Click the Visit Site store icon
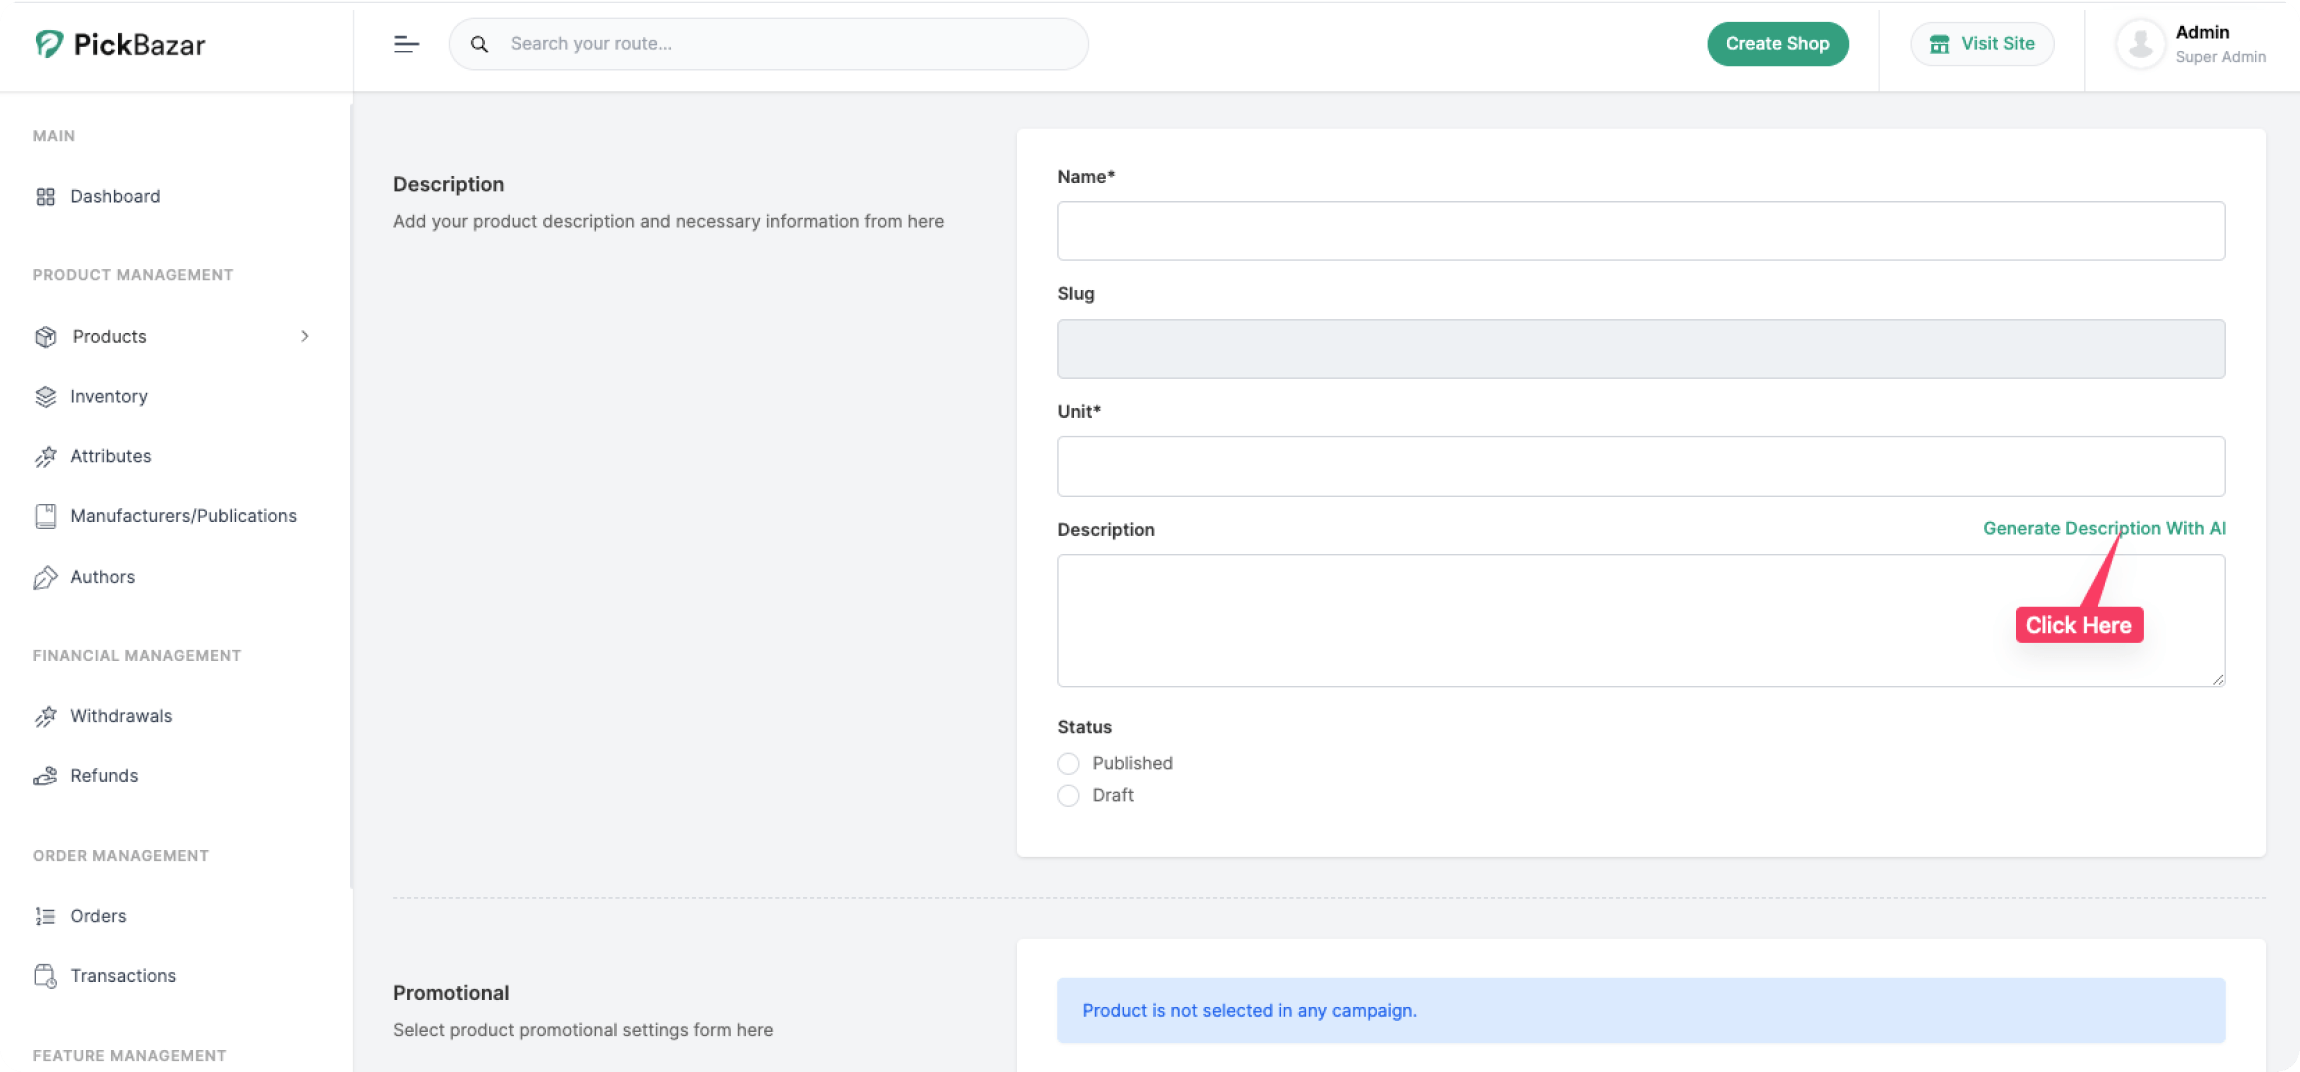This screenshot has width=2300, height=1072. tap(1939, 44)
